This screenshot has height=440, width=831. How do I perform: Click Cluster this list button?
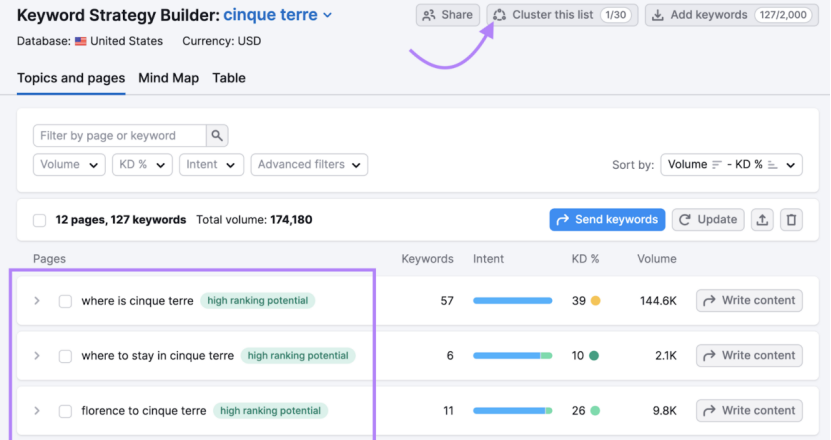coord(562,15)
